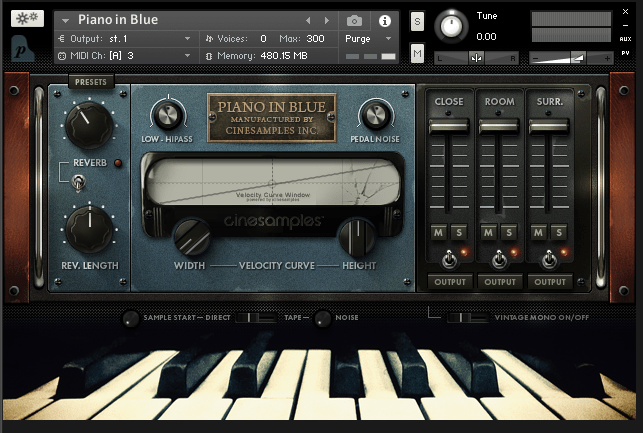Toggle the Reverb switch

pyautogui.click(x=78, y=182)
